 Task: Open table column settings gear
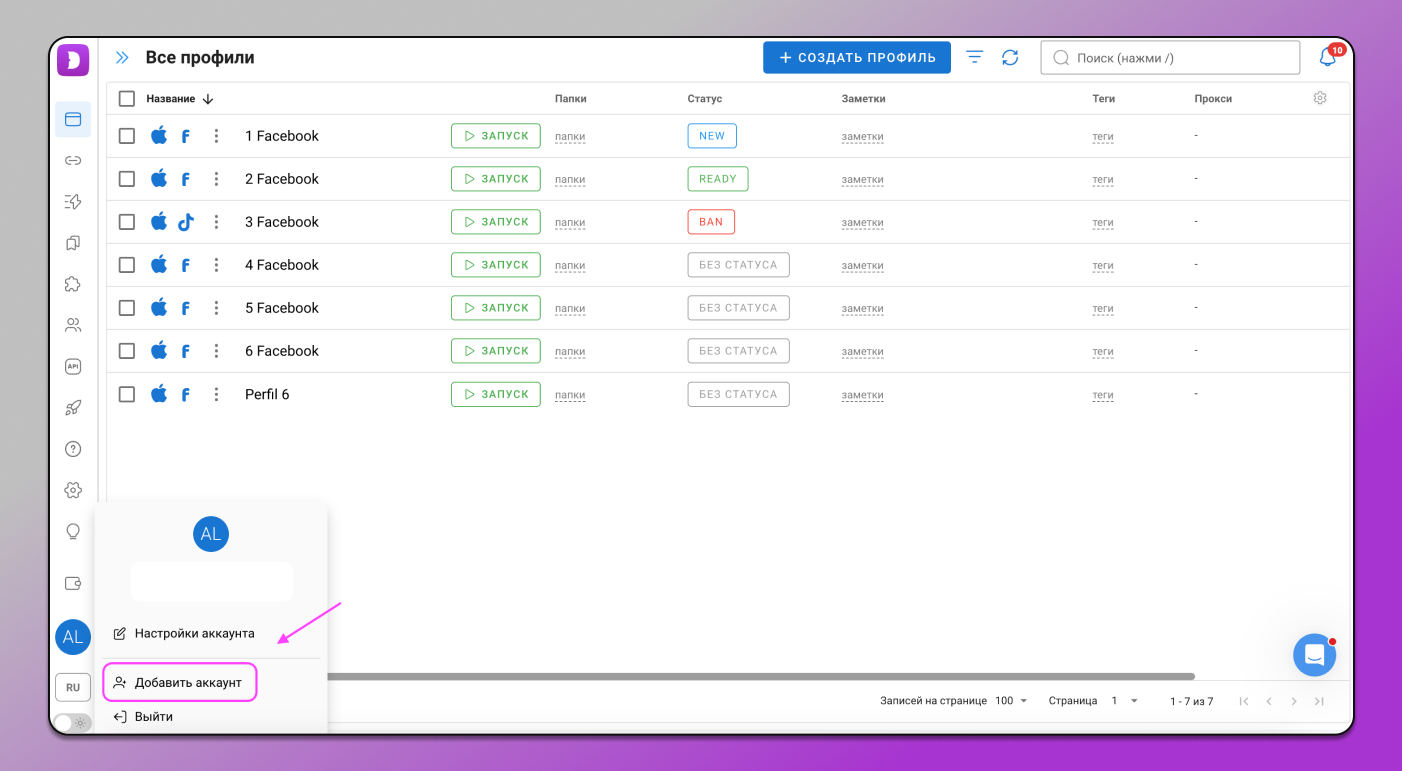point(1320,98)
